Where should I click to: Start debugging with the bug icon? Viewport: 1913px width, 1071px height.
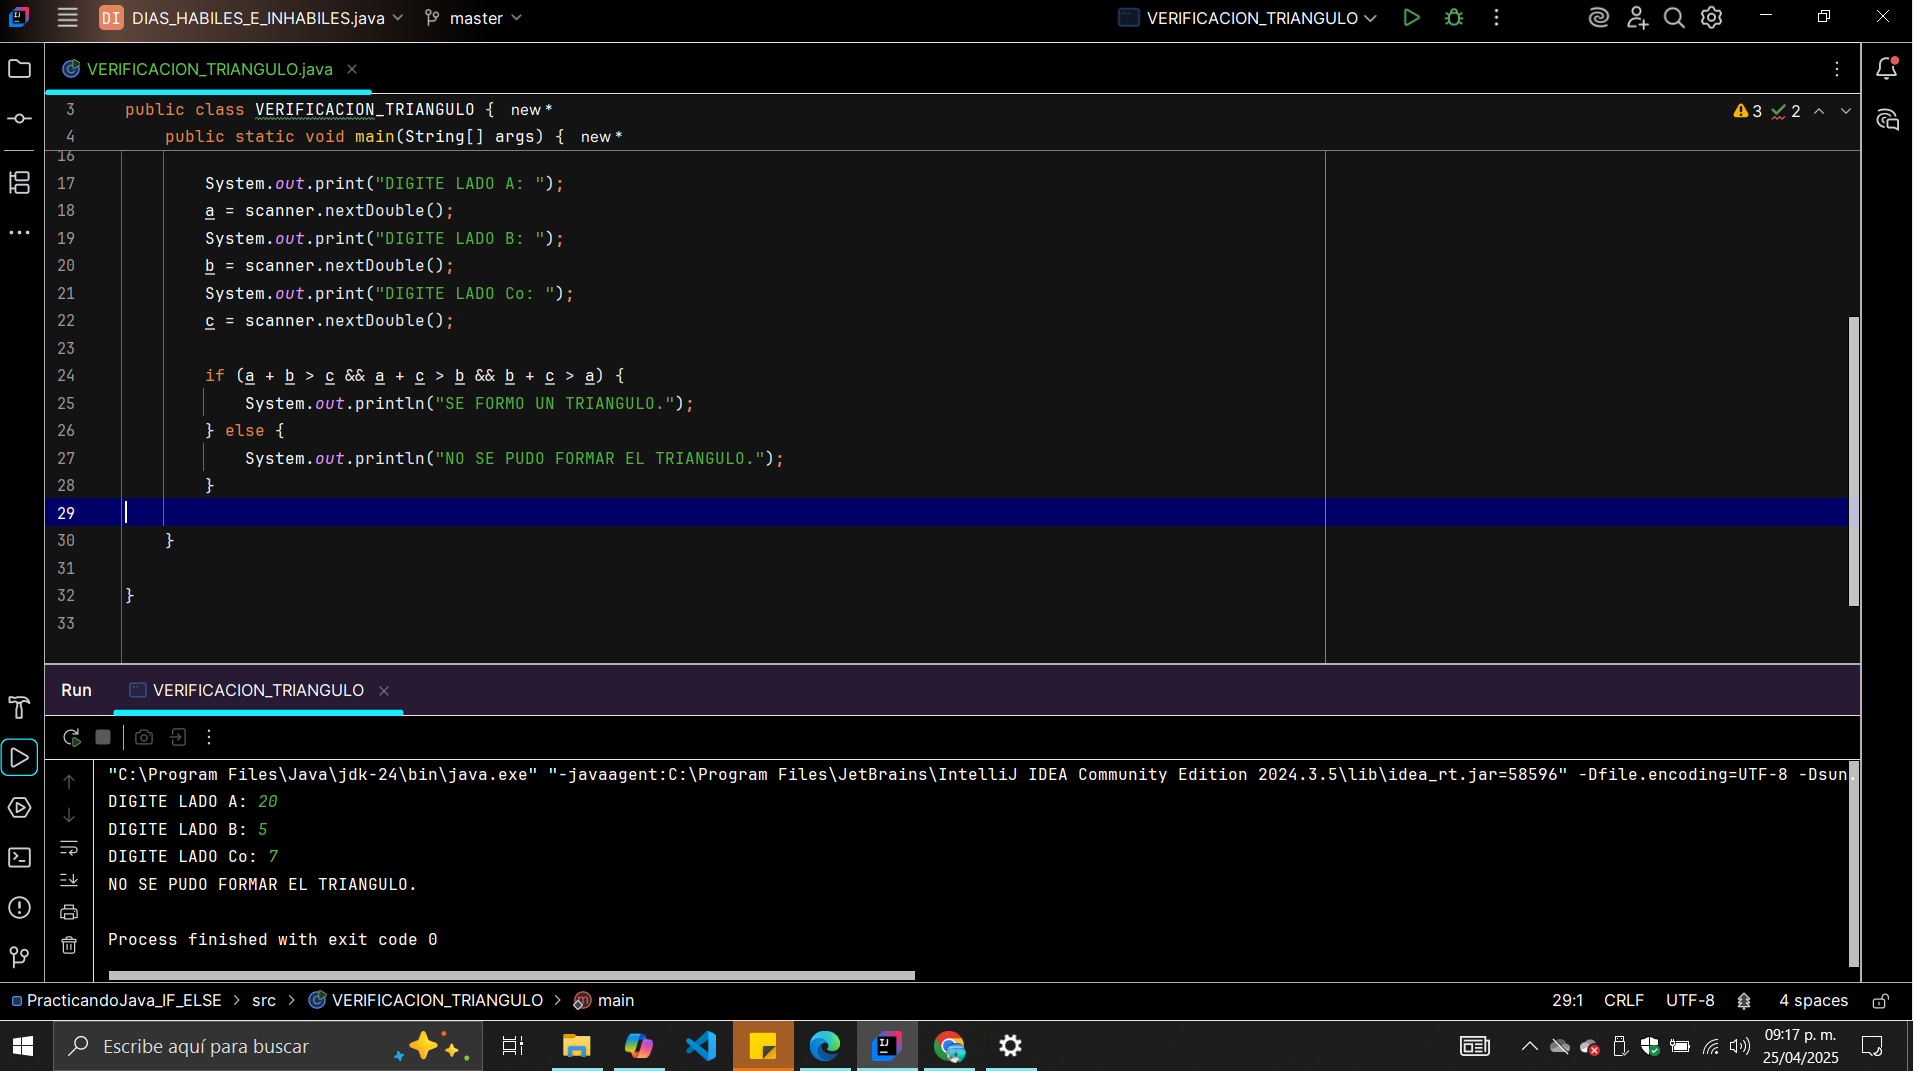point(1454,18)
